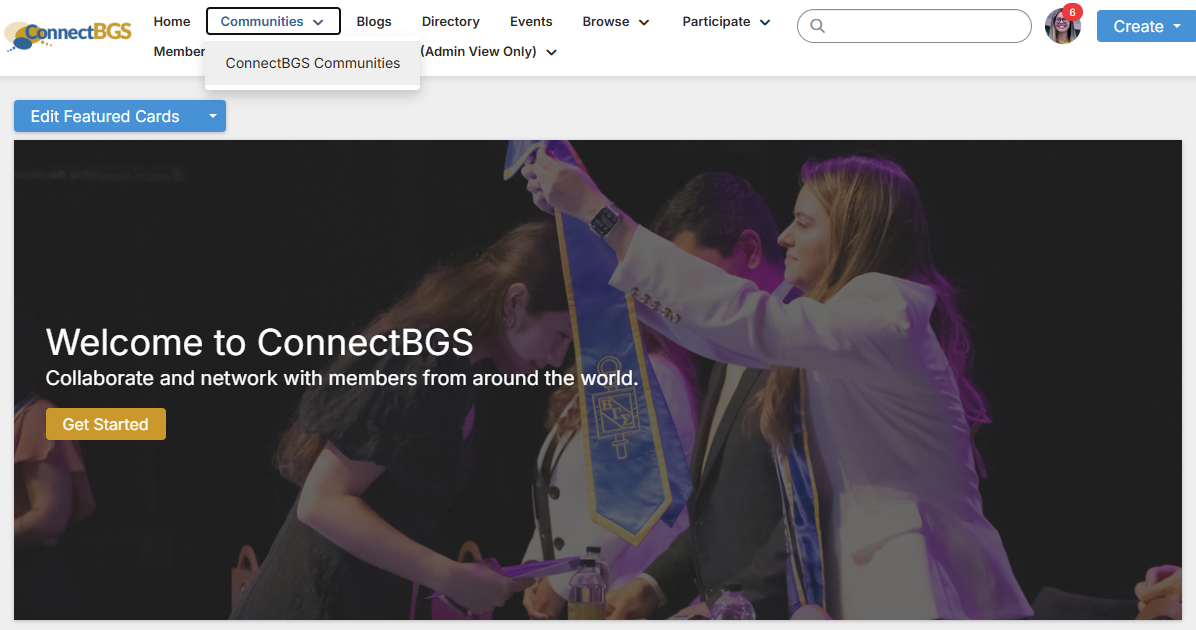Select ConnectBGS Communities menu entry
Image resolution: width=1196 pixels, height=630 pixels.
[x=313, y=63]
